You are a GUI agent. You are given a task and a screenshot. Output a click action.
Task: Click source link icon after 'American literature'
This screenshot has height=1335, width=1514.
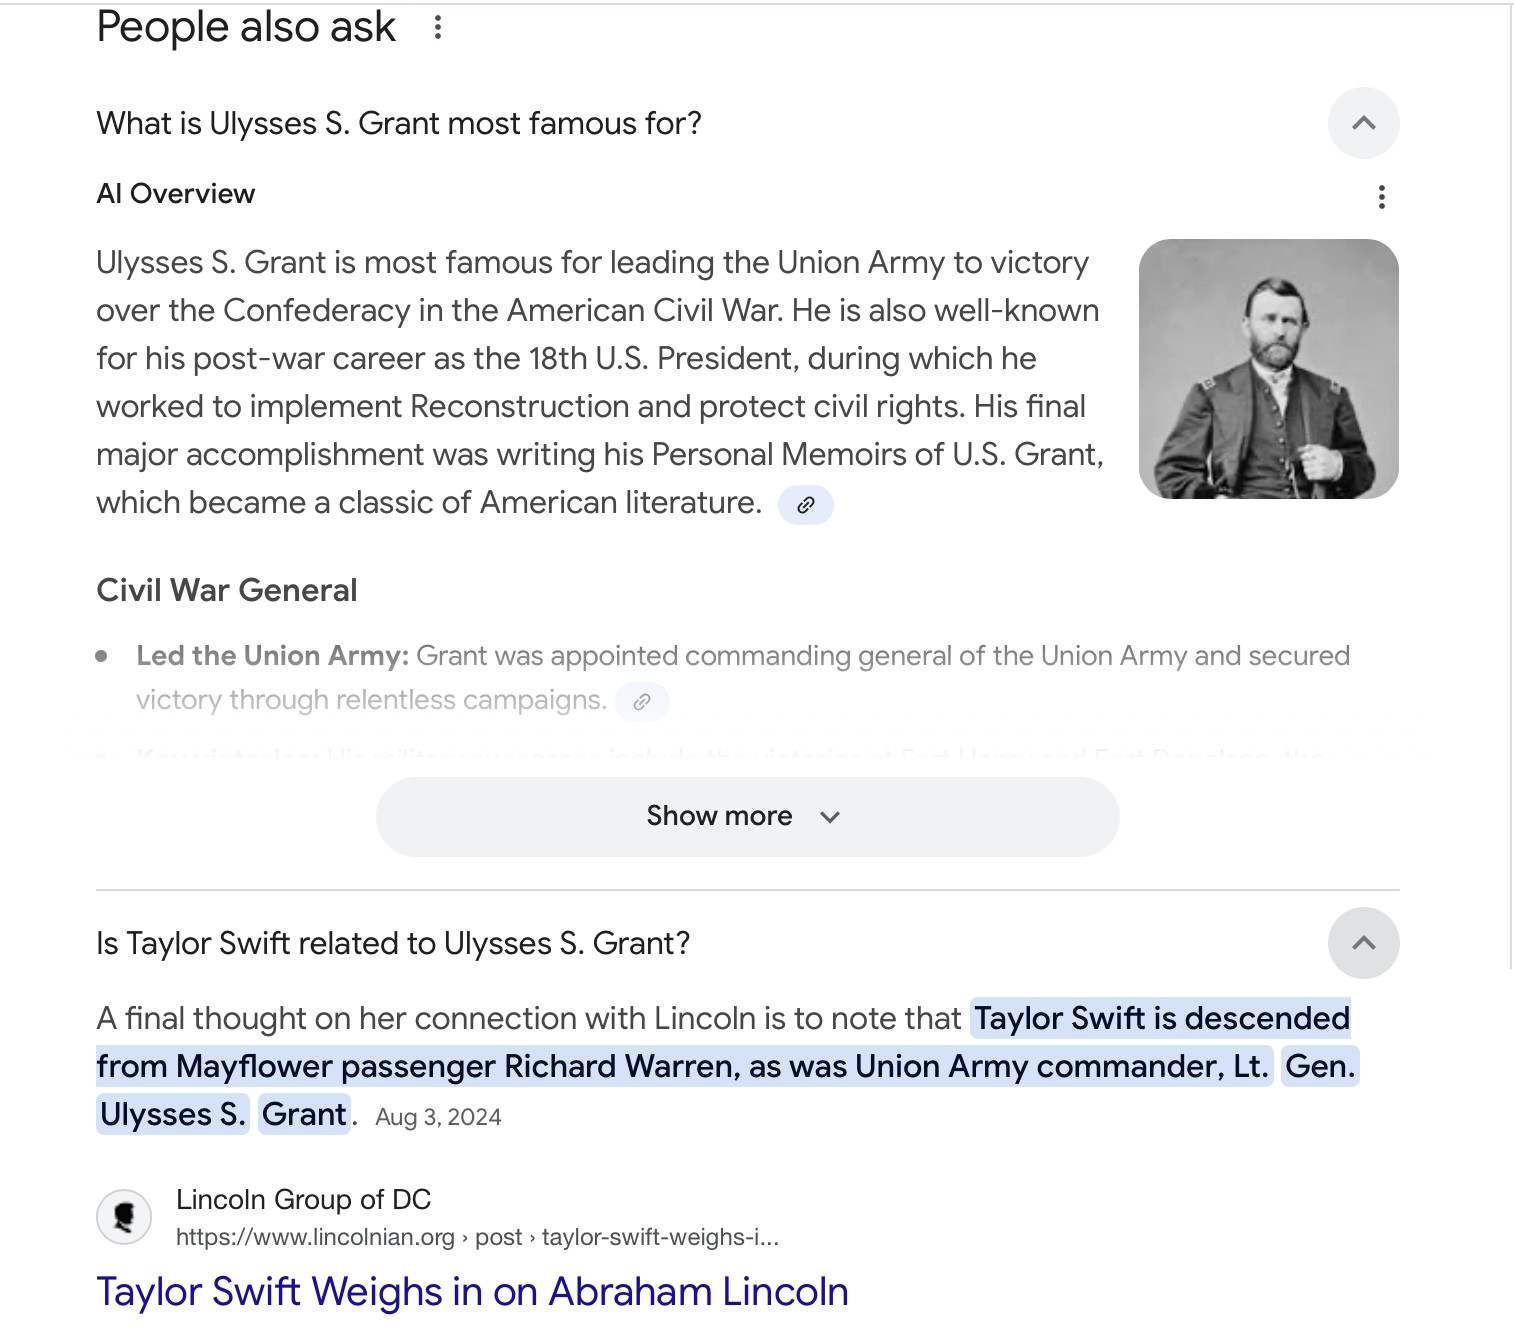pos(805,505)
